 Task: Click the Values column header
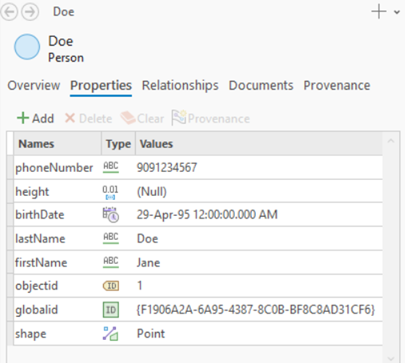259,144
